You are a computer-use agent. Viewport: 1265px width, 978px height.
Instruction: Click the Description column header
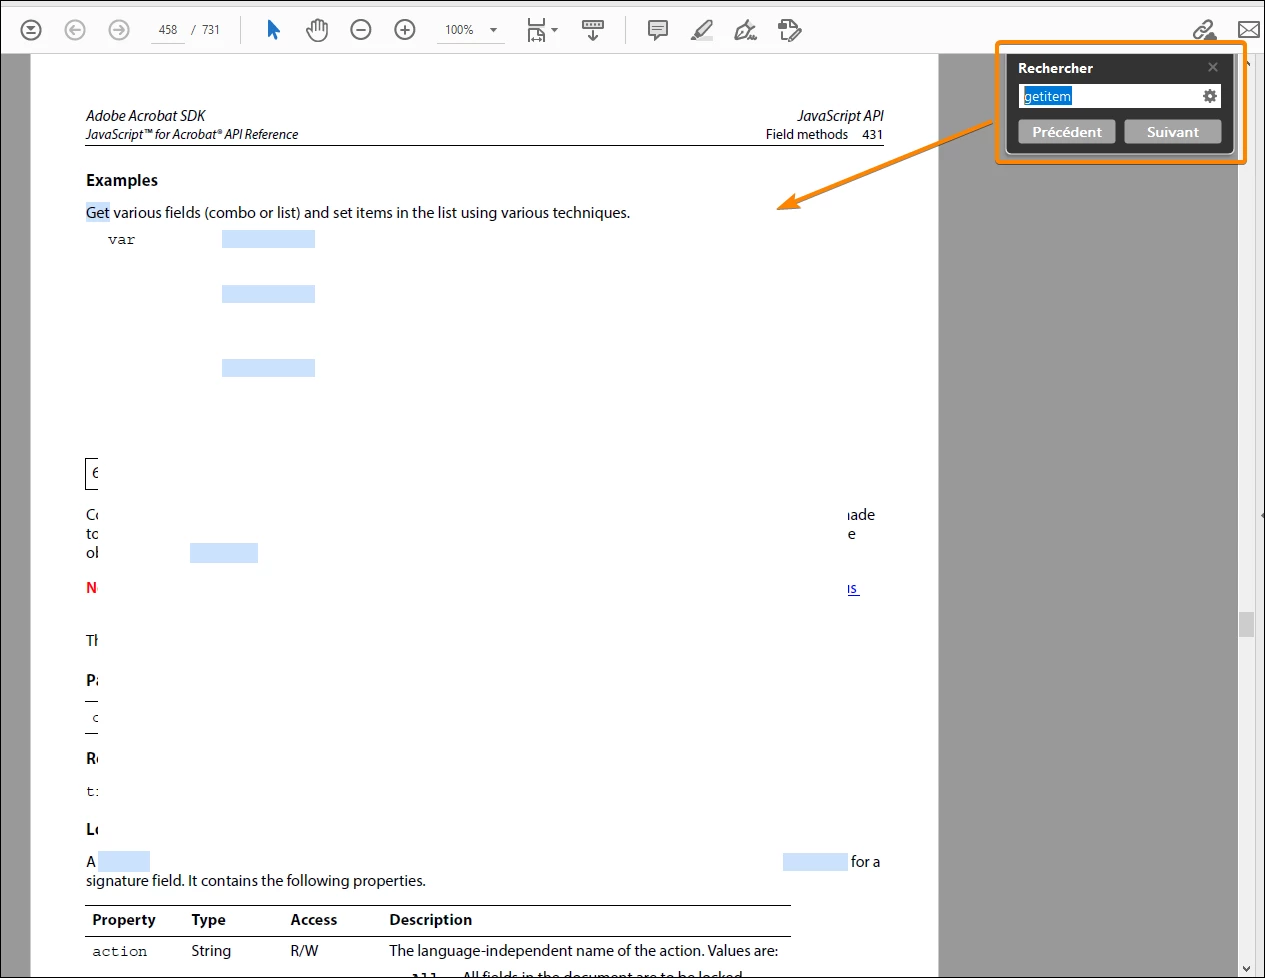(x=431, y=920)
